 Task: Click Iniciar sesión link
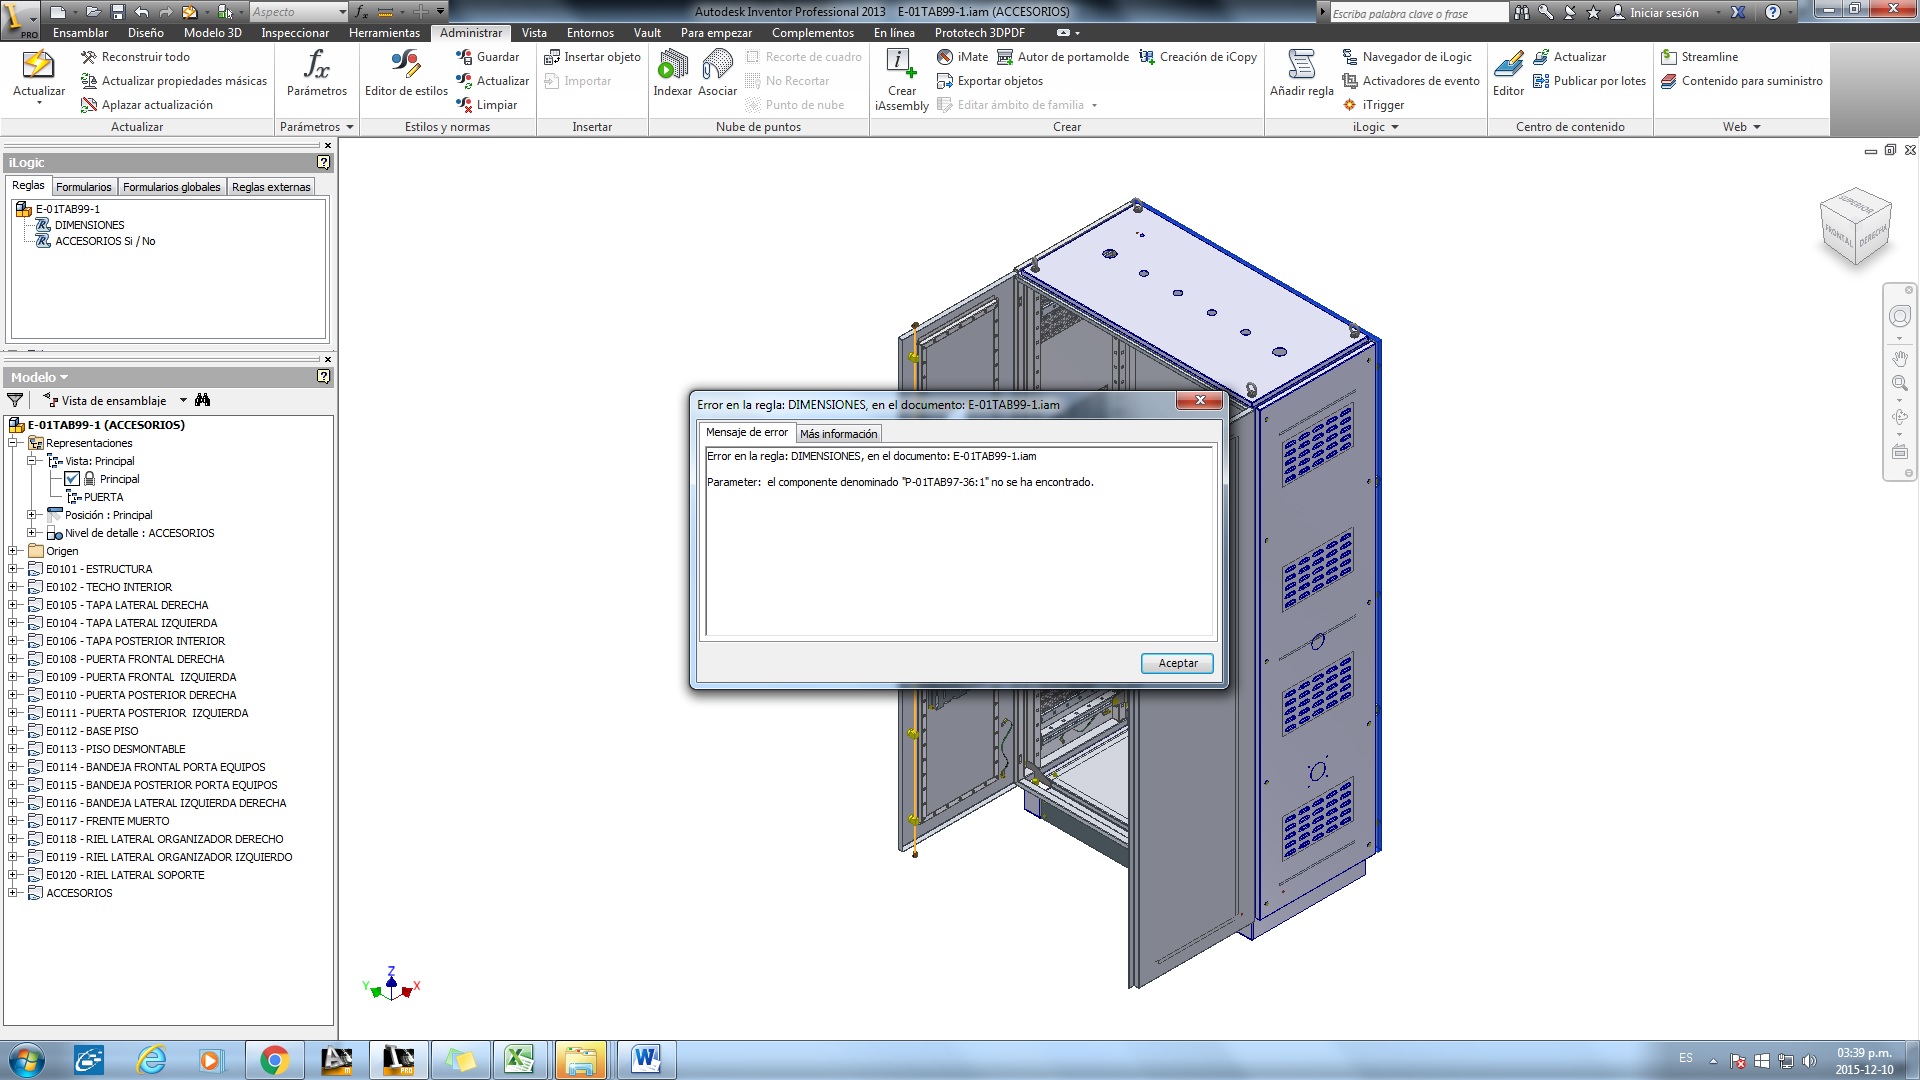(x=1663, y=13)
